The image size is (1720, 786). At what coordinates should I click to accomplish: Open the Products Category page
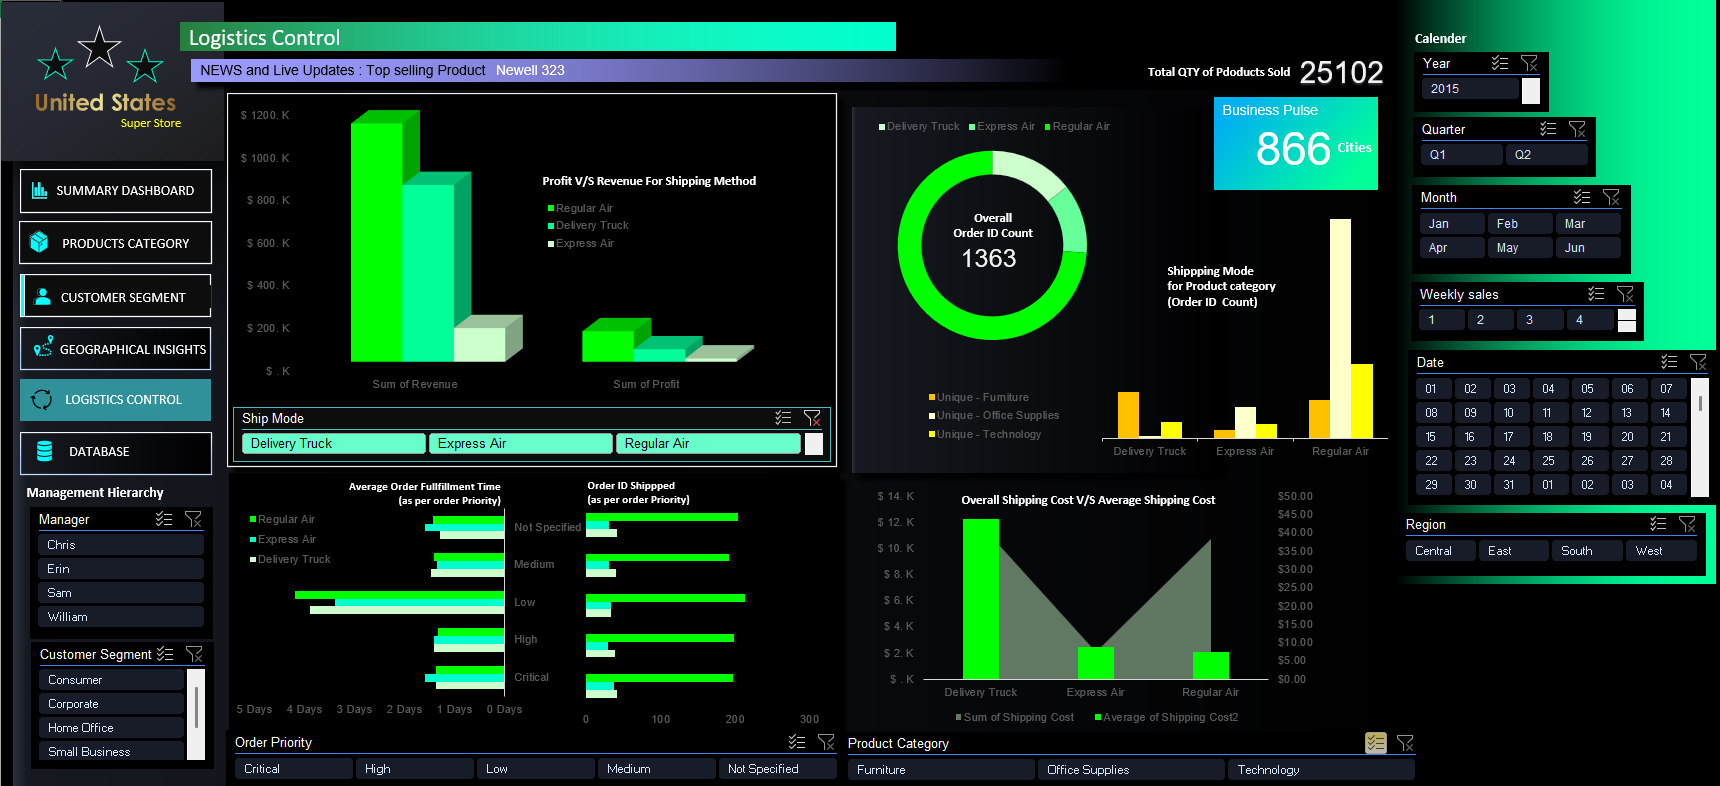click(x=116, y=243)
